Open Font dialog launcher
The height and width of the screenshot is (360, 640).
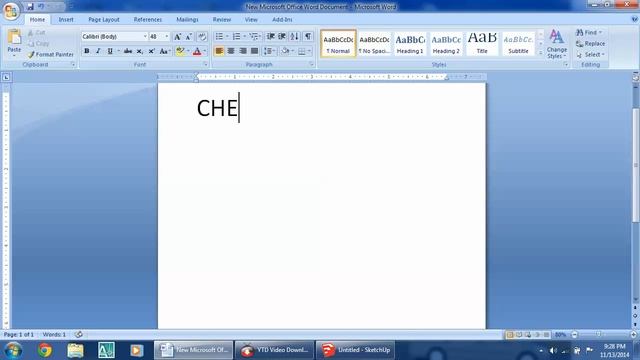[205, 64]
